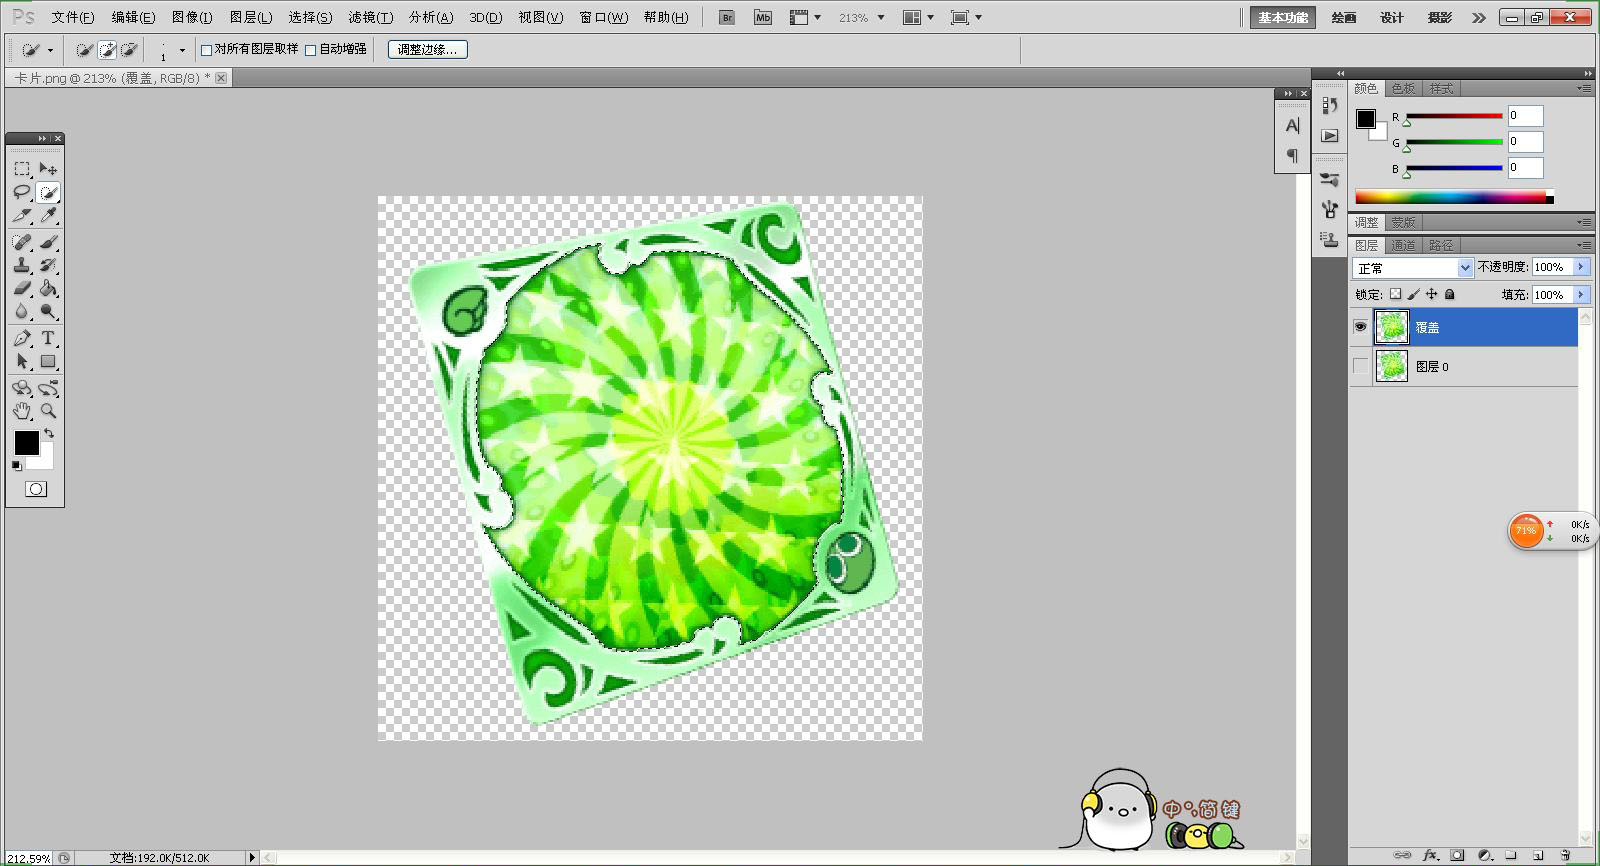Select the Clone Stamp tool

coord(22,265)
